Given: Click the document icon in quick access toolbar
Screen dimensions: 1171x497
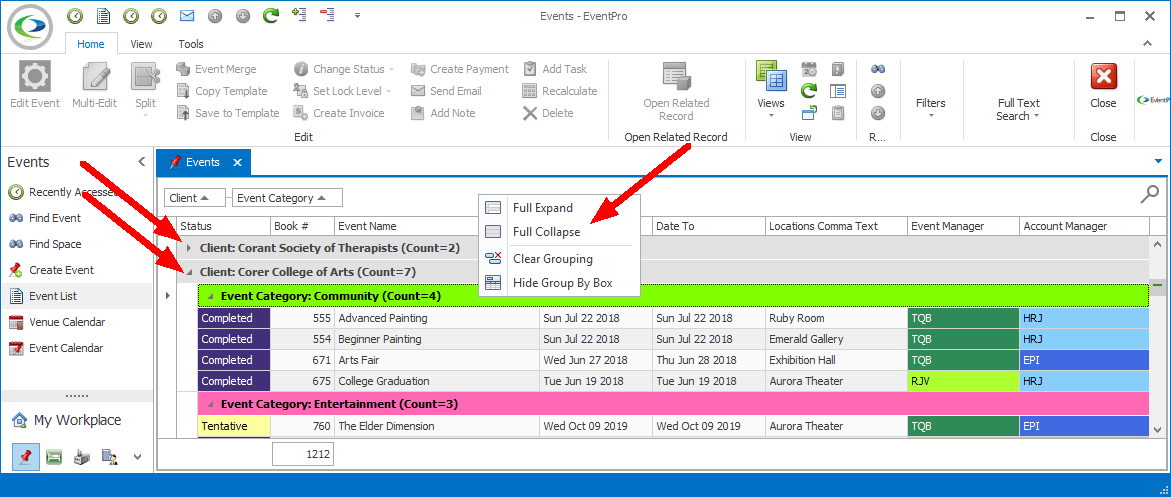Looking at the screenshot, I should point(103,15).
